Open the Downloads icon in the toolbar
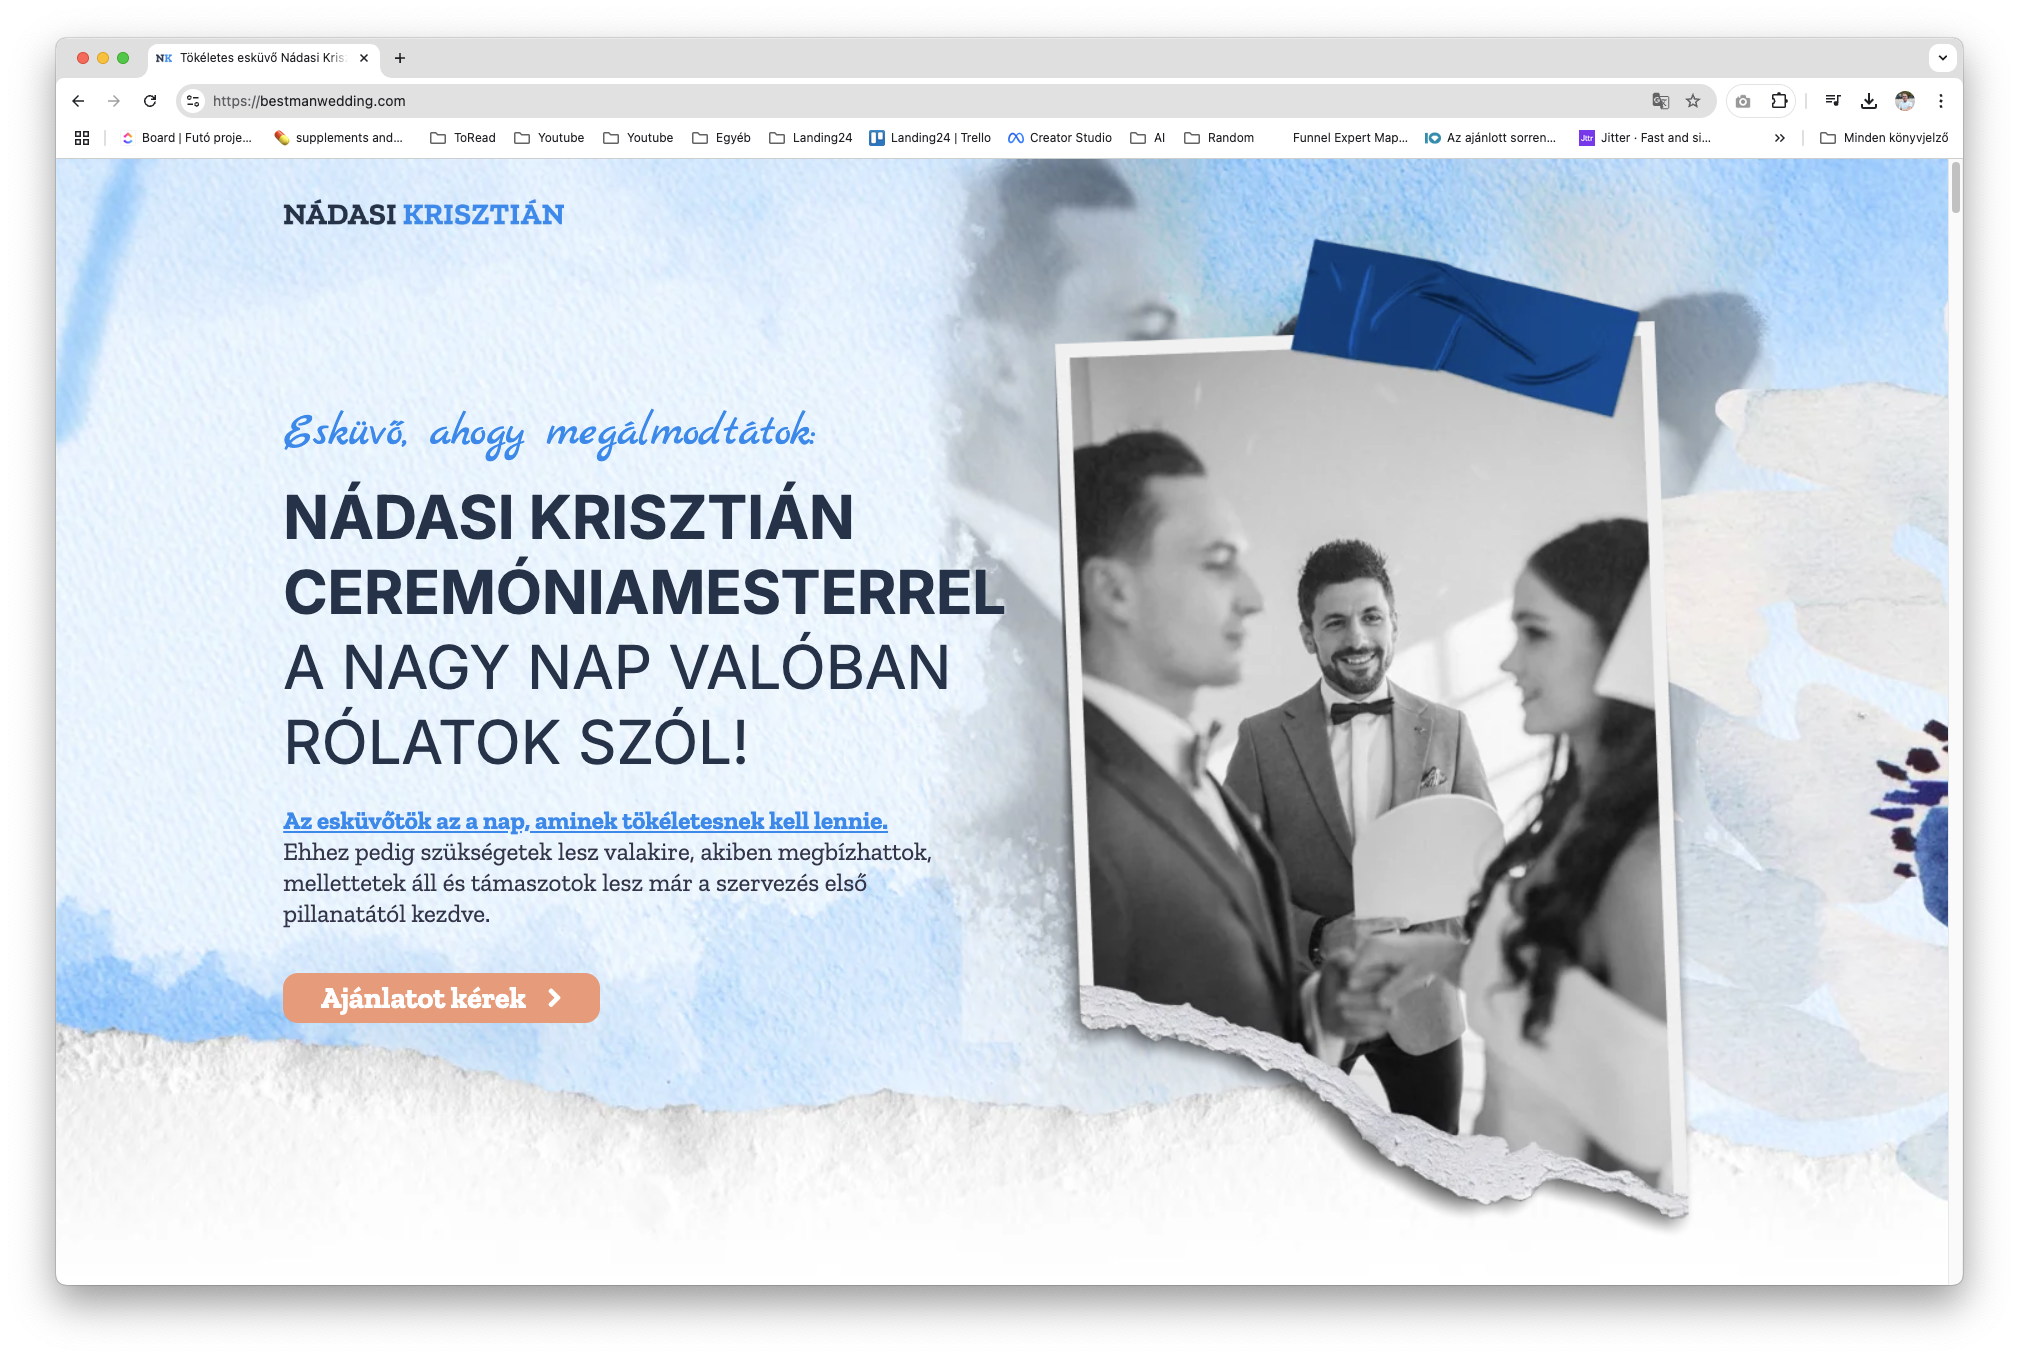This screenshot has height=1359, width=2019. [x=1869, y=101]
